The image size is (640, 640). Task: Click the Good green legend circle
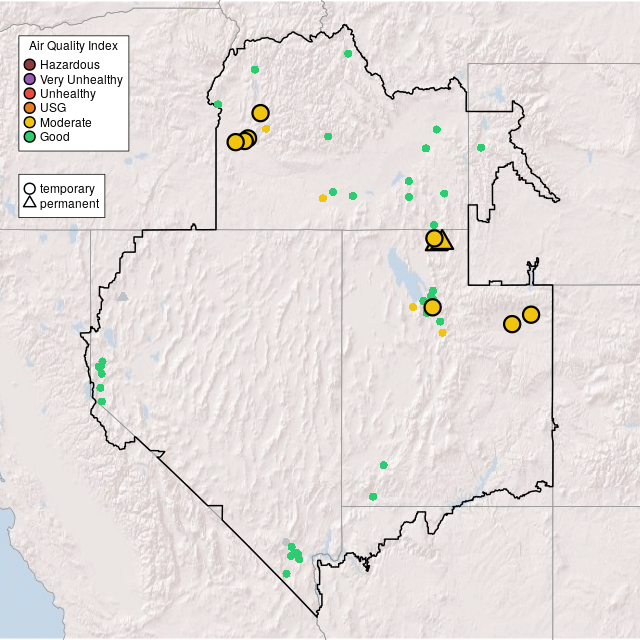(30, 136)
